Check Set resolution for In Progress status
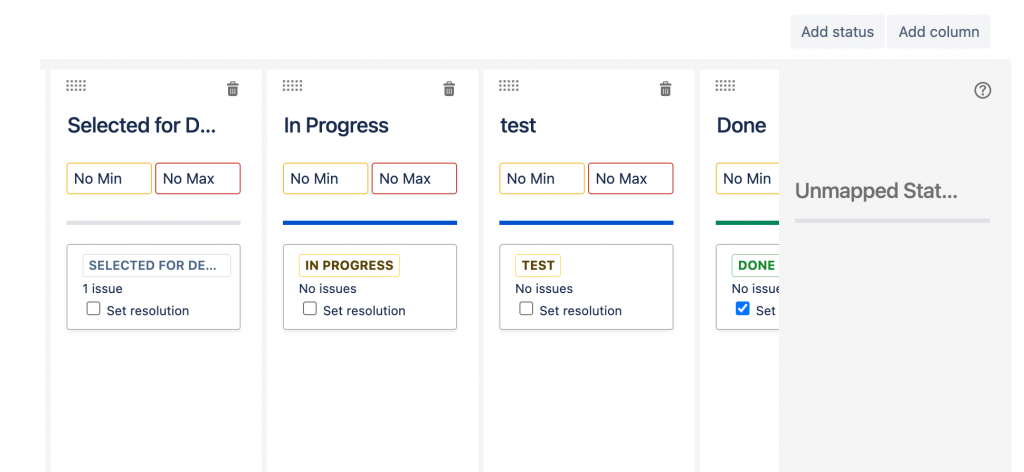The width and height of the screenshot is (1024, 472). coord(310,309)
